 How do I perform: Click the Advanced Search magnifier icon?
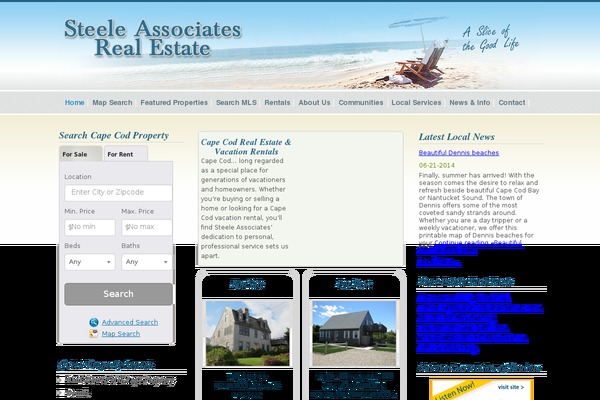click(94, 322)
